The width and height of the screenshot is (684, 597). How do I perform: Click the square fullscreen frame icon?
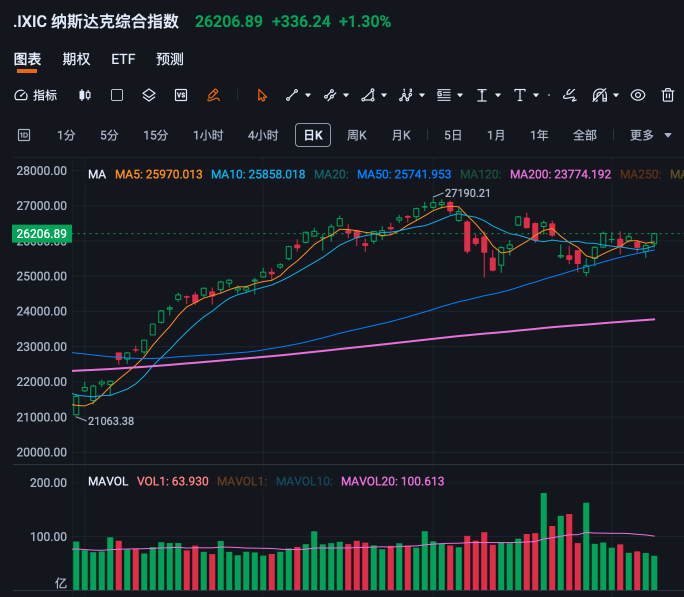117,95
